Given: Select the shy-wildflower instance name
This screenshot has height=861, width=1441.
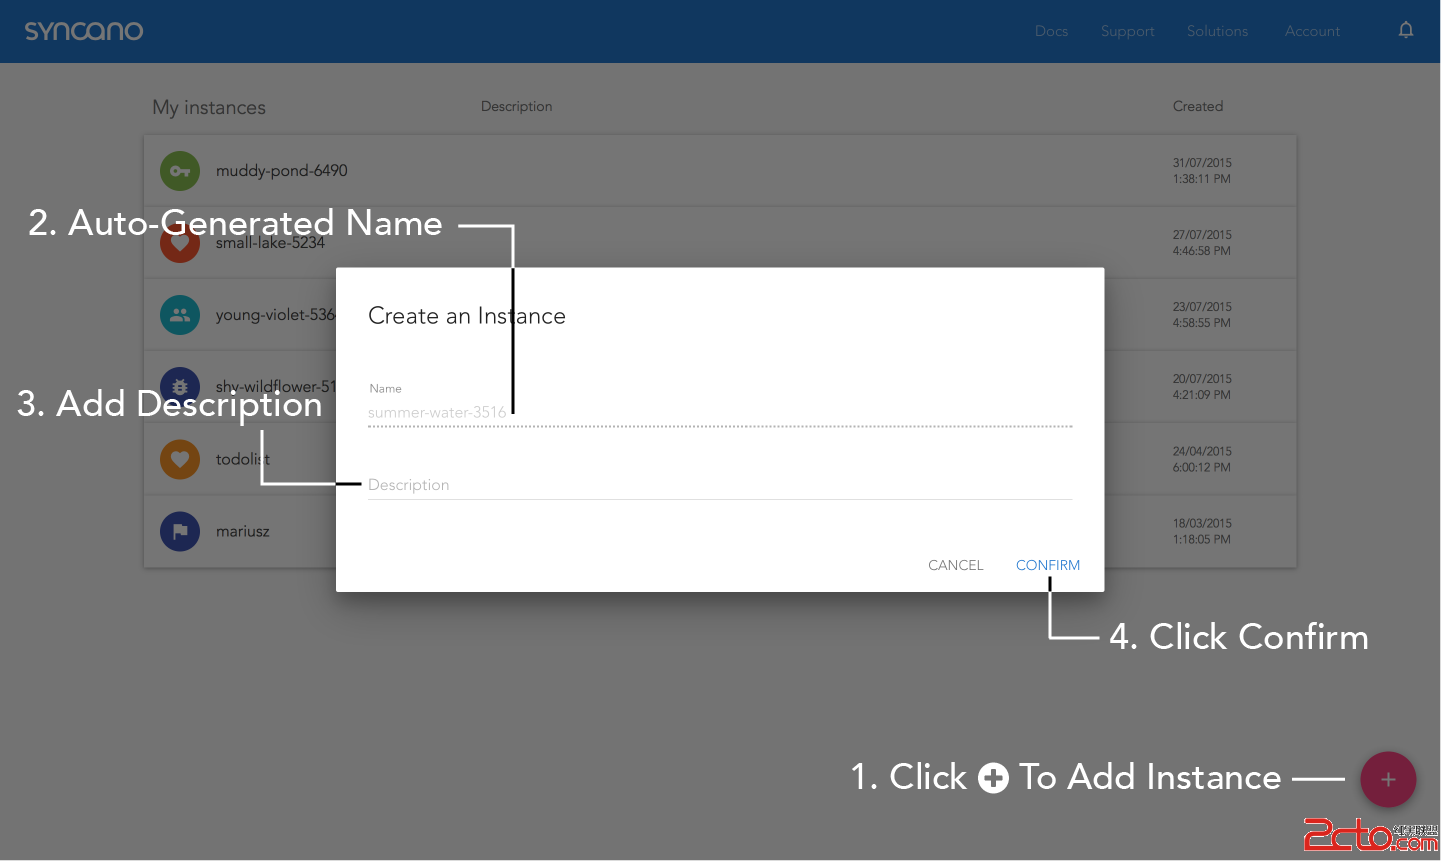Looking at the screenshot, I should [276, 387].
